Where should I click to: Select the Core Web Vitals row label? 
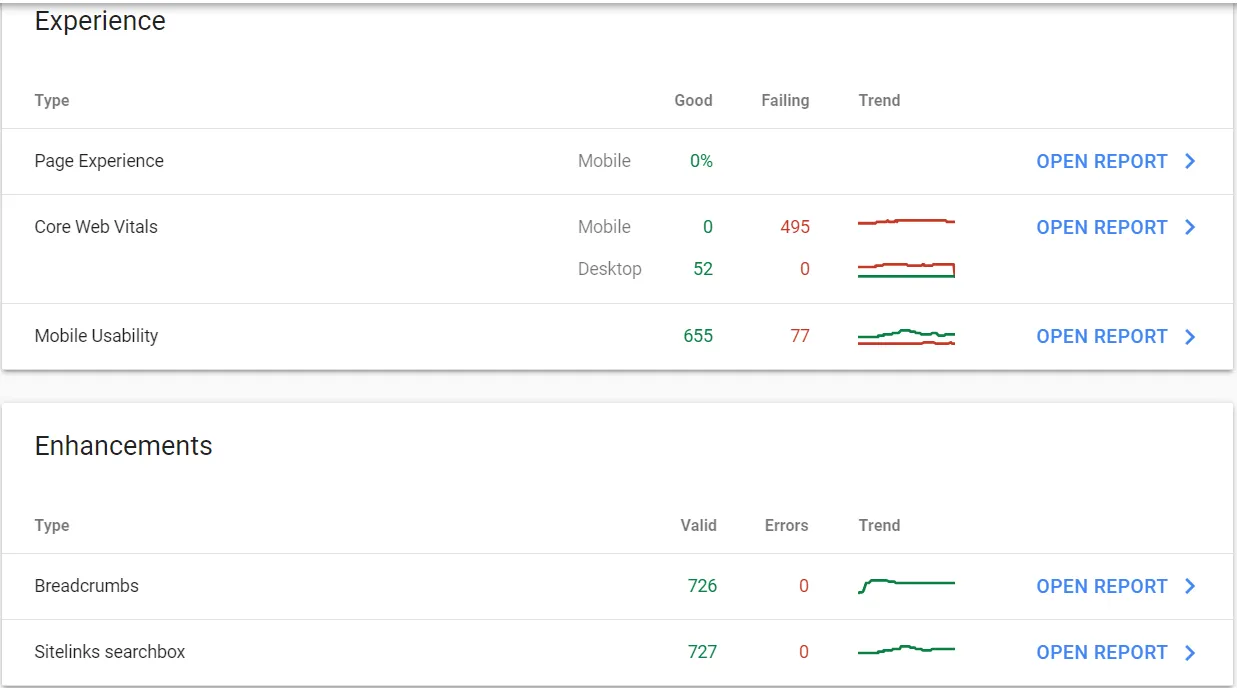click(96, 227)
